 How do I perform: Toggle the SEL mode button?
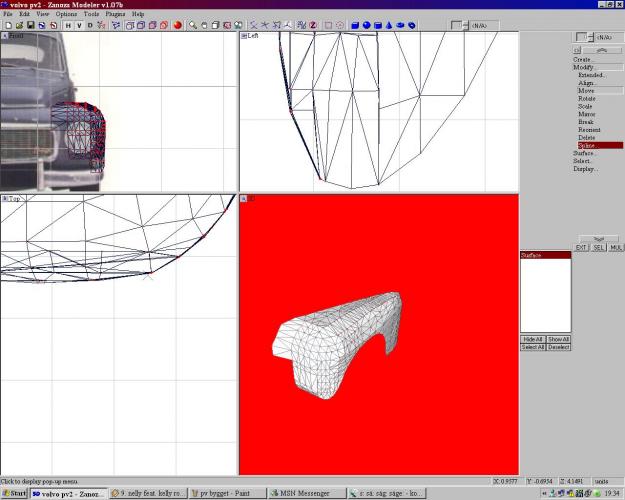pos(599,247)
